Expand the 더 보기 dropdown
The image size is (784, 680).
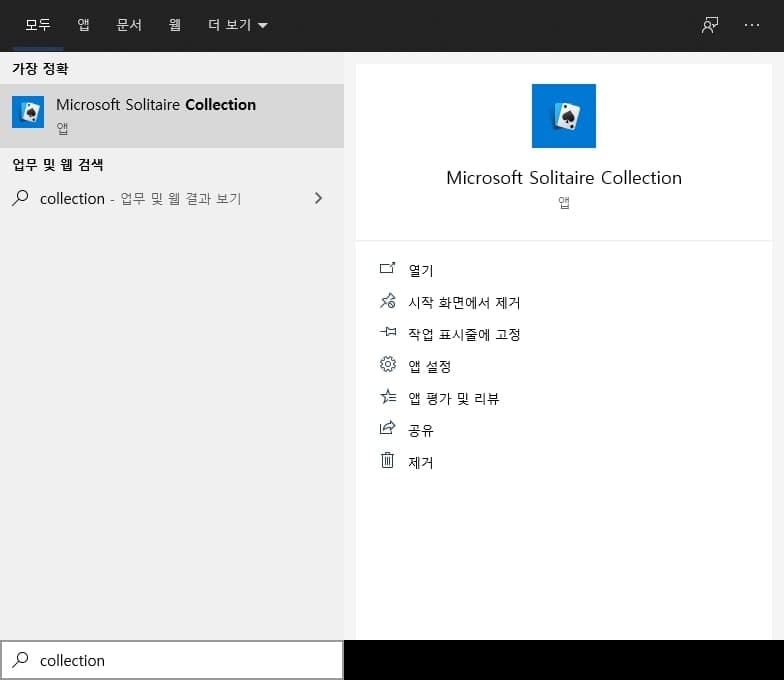click(x=238, y=24)
